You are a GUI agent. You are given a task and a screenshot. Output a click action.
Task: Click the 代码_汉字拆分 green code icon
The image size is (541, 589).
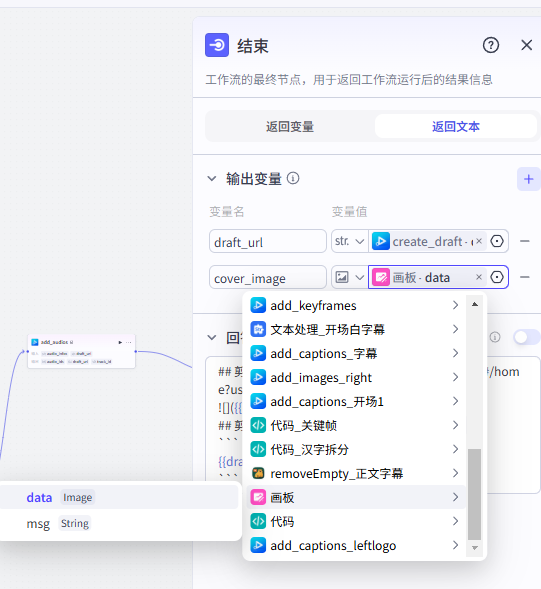(258, 449)
